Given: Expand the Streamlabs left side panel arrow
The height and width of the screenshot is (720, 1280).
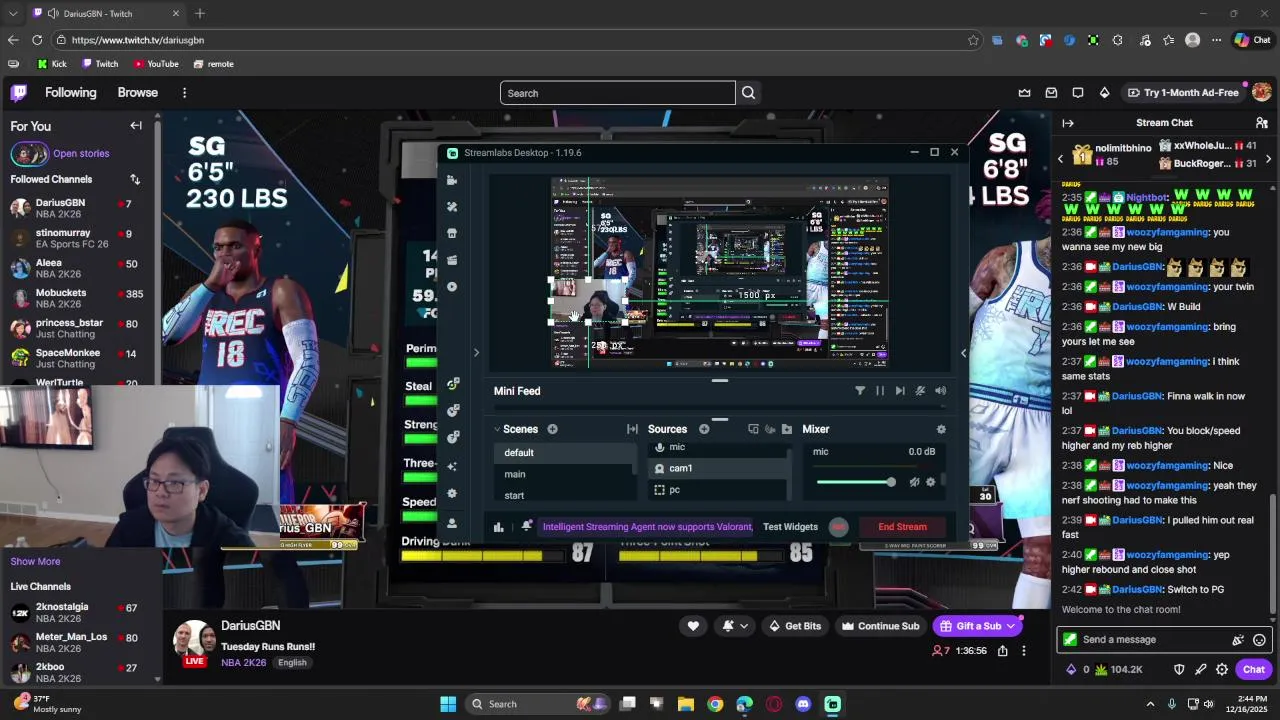Looking at the screenshot, I should pyautogui.click(x=476, y=352).
